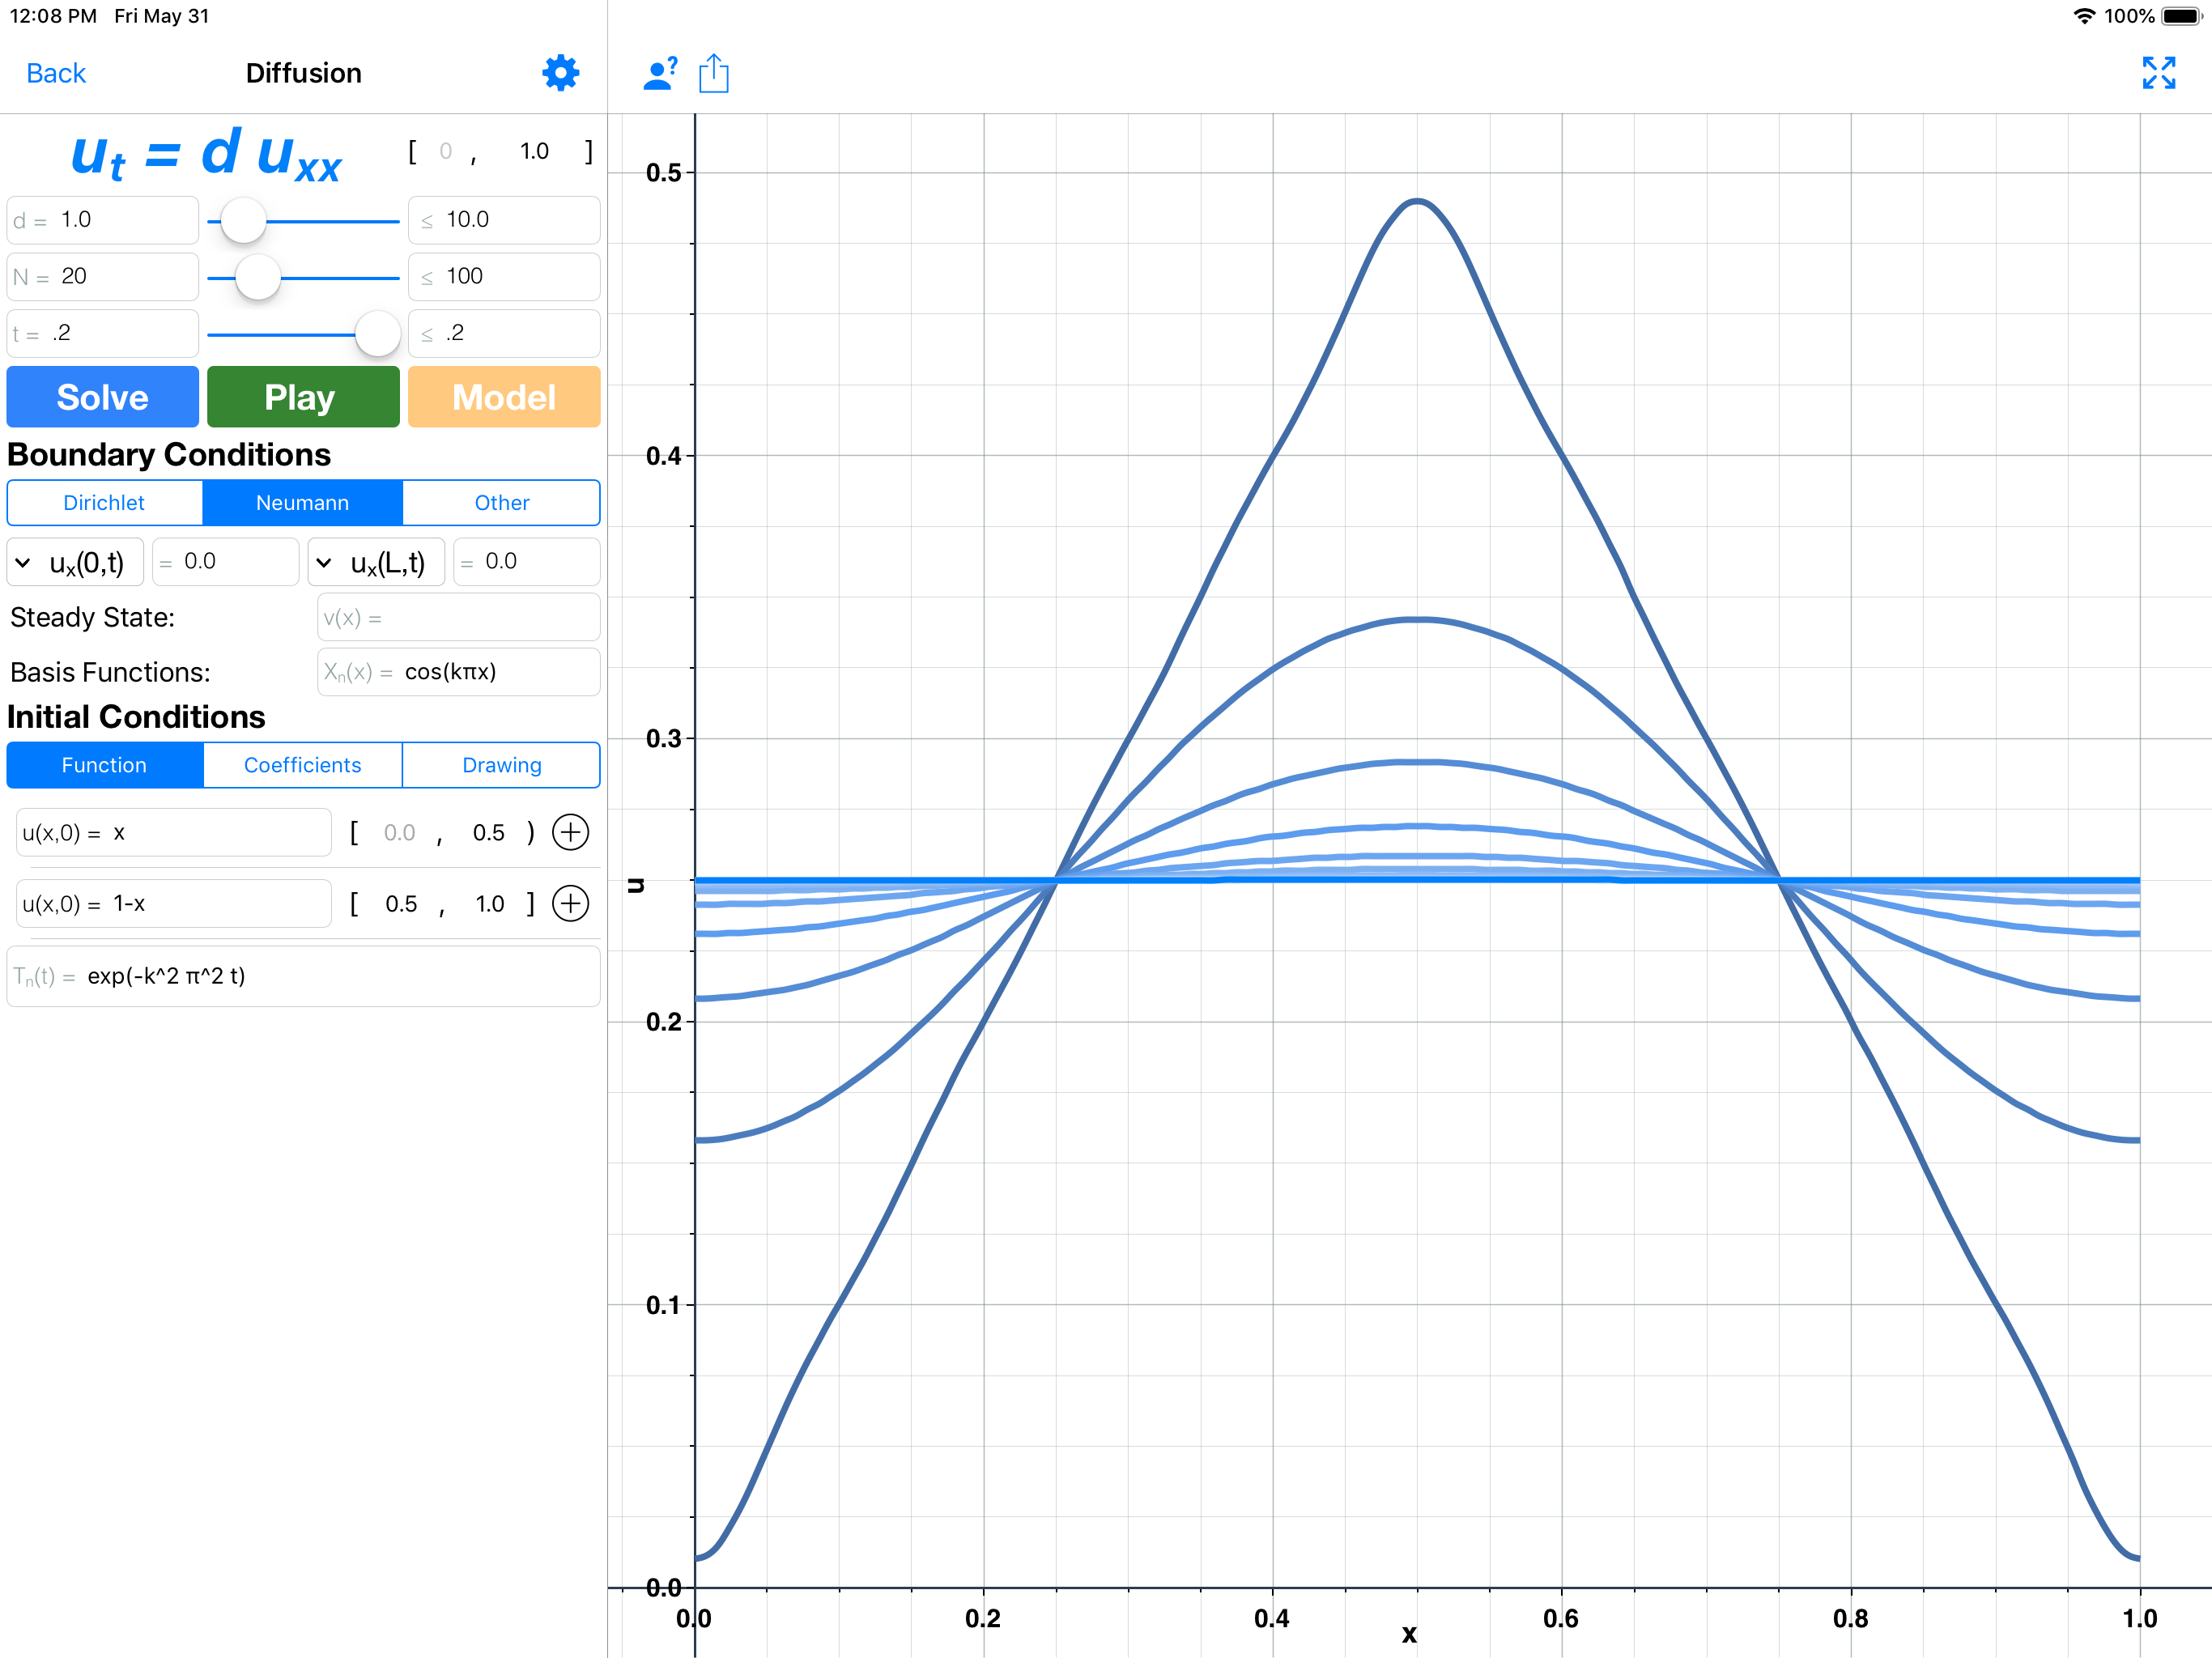
Task: Tap the Wi-Fi status icon
Action: [x=2084, y=16]
